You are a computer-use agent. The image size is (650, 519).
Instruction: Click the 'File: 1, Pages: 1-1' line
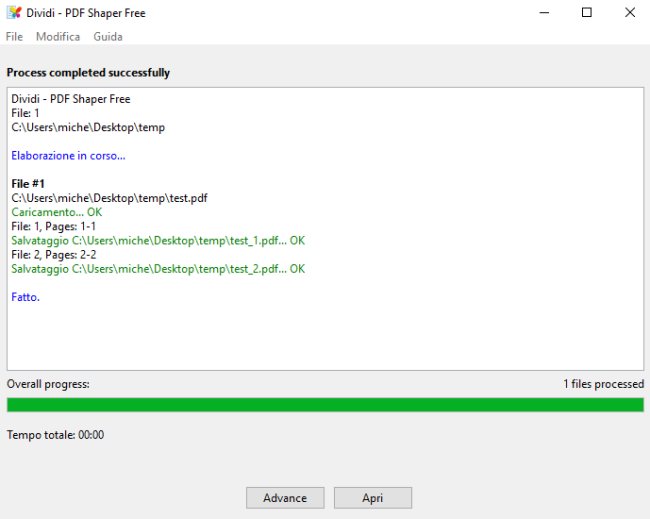pyautogui.click(x=53, y=226)
